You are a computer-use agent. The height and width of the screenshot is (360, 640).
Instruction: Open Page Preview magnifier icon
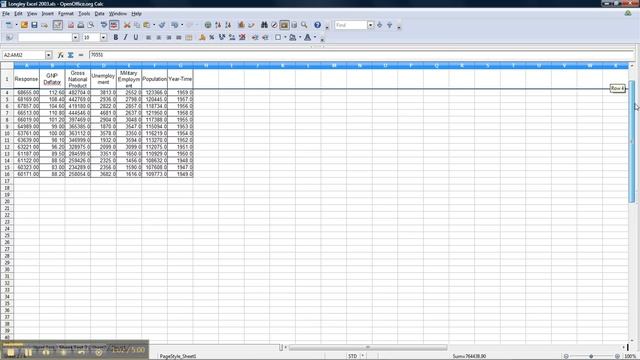coord(91,25)
